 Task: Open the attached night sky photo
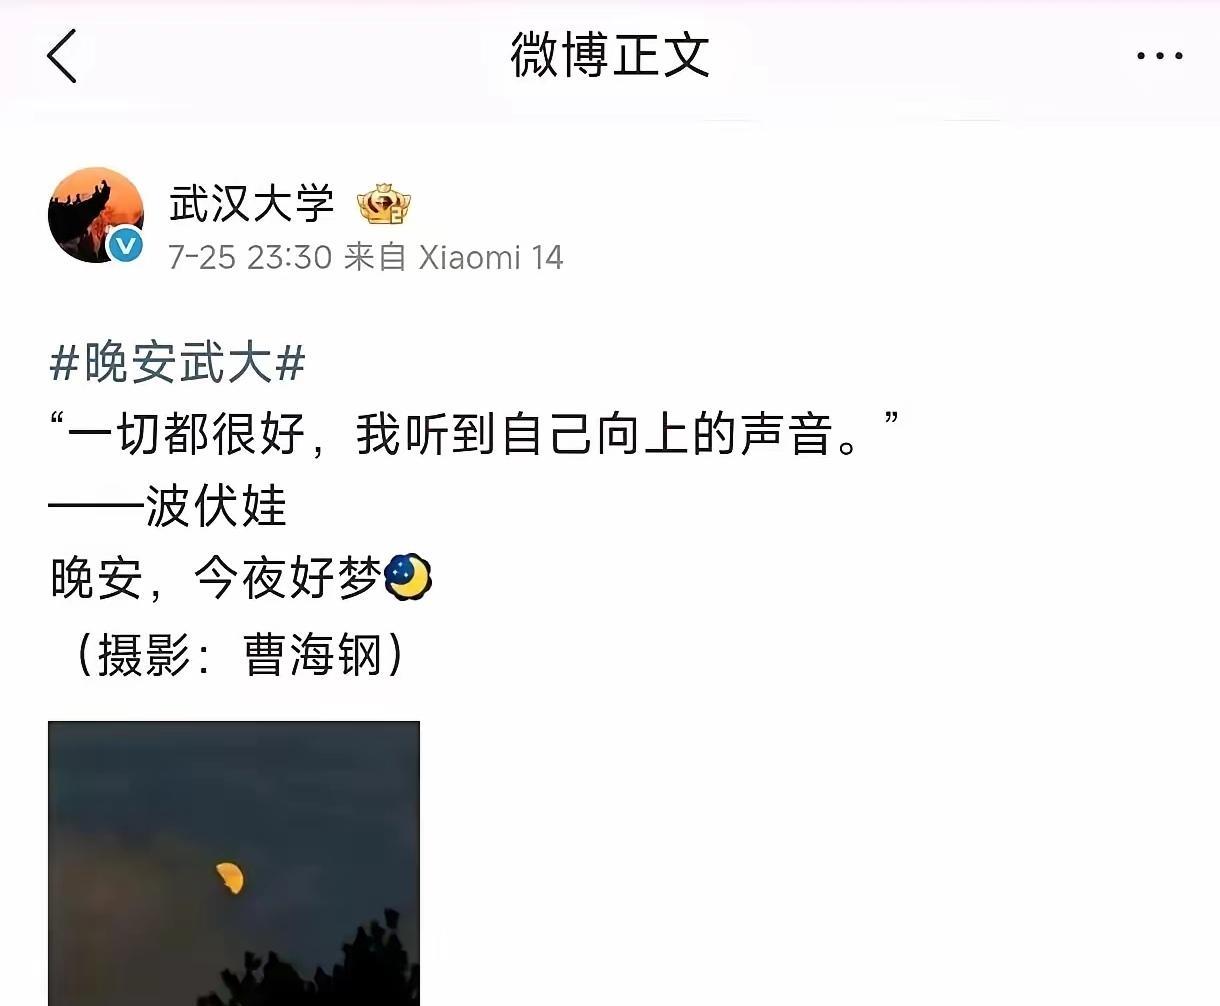click(234, 863)
